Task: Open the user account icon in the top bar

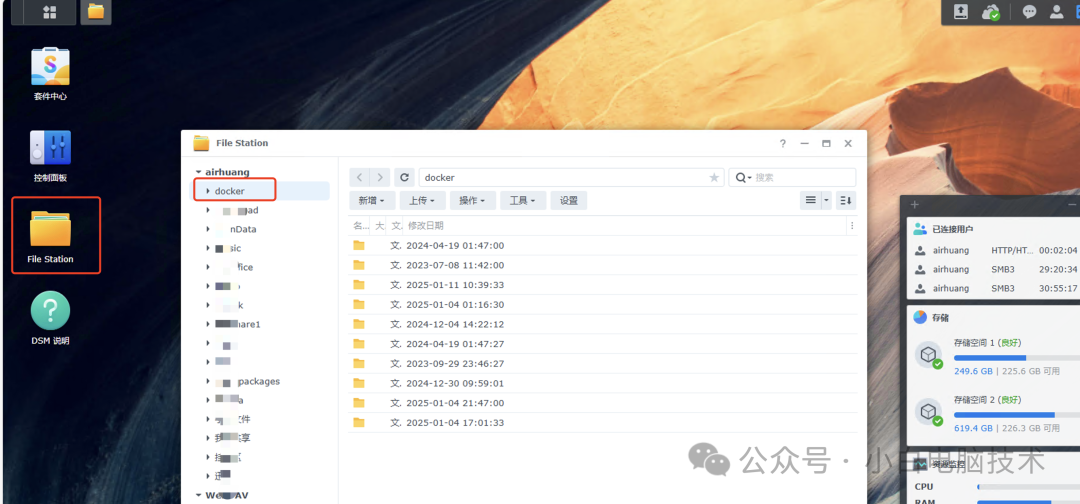Action: coord(1056,12)
